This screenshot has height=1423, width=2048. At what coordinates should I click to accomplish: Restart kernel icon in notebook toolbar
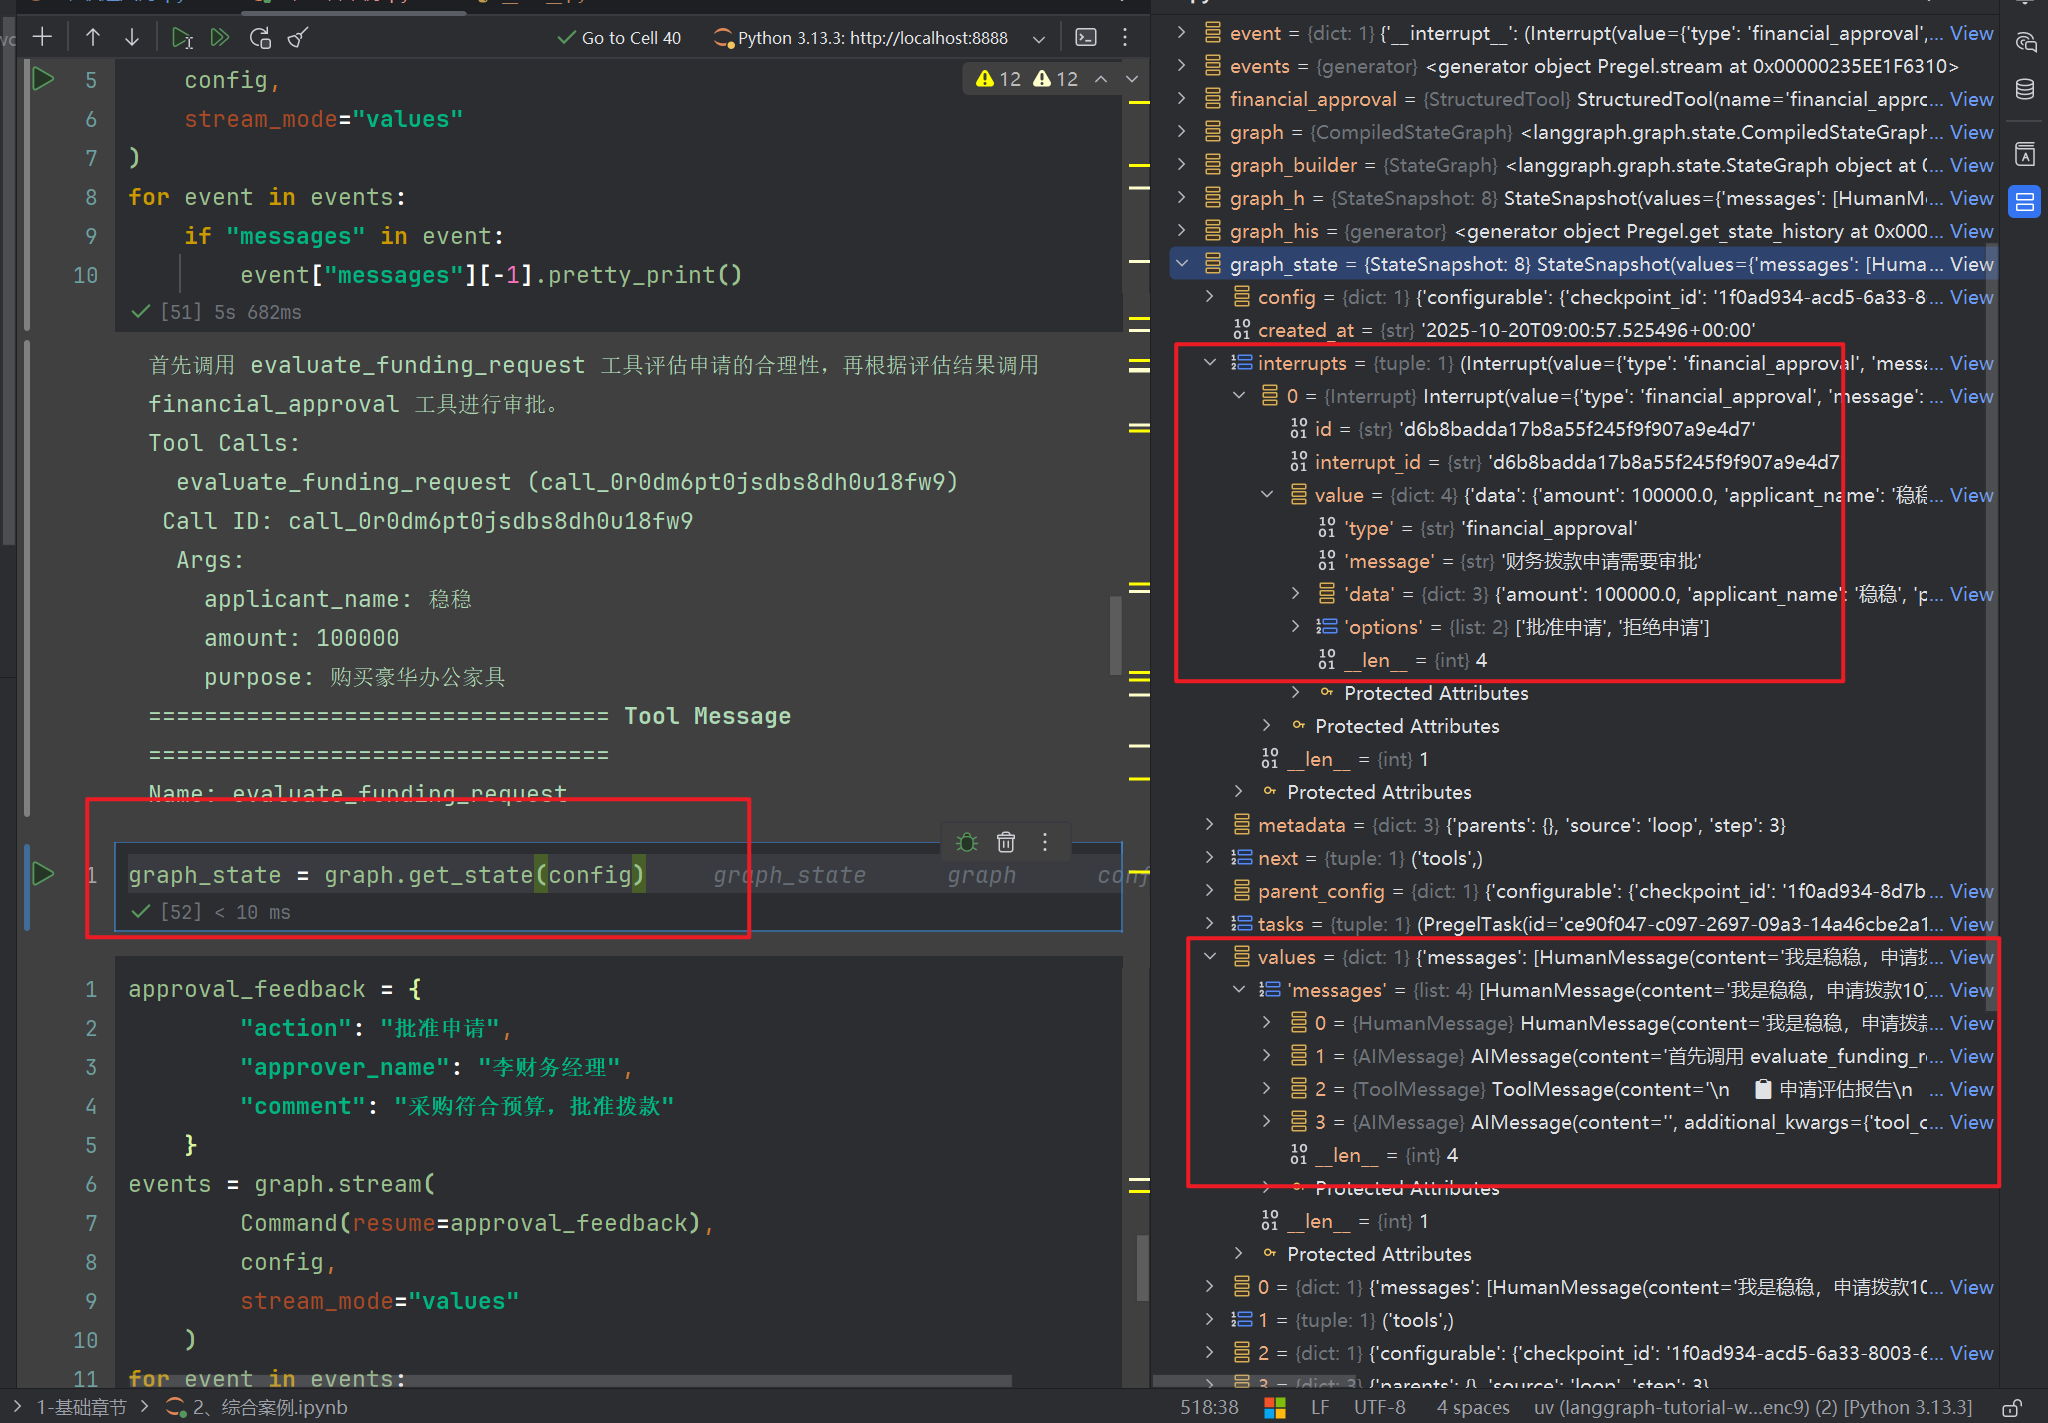click(x=260, y=38)
